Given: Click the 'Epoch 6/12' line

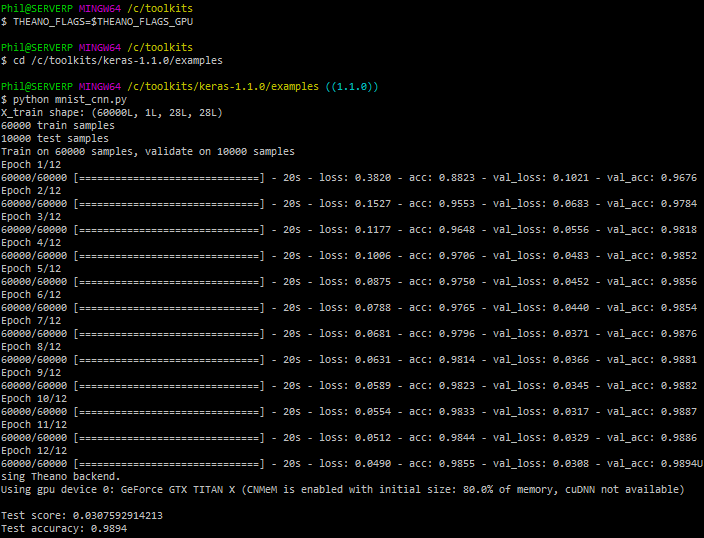Looking at the screenshot, I should point(31,295).
